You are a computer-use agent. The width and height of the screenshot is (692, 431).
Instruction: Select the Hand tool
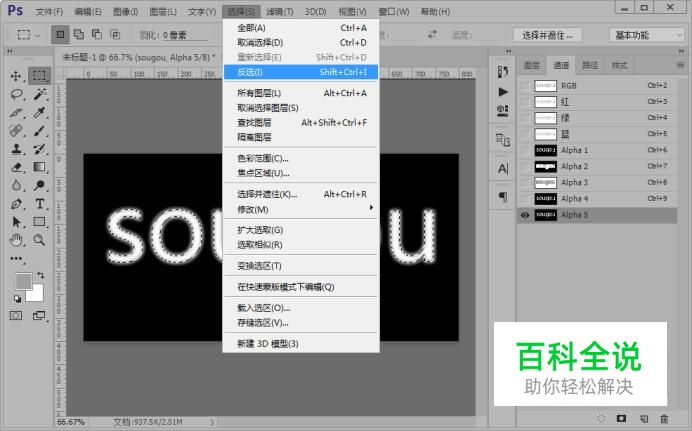pos(16,240)
